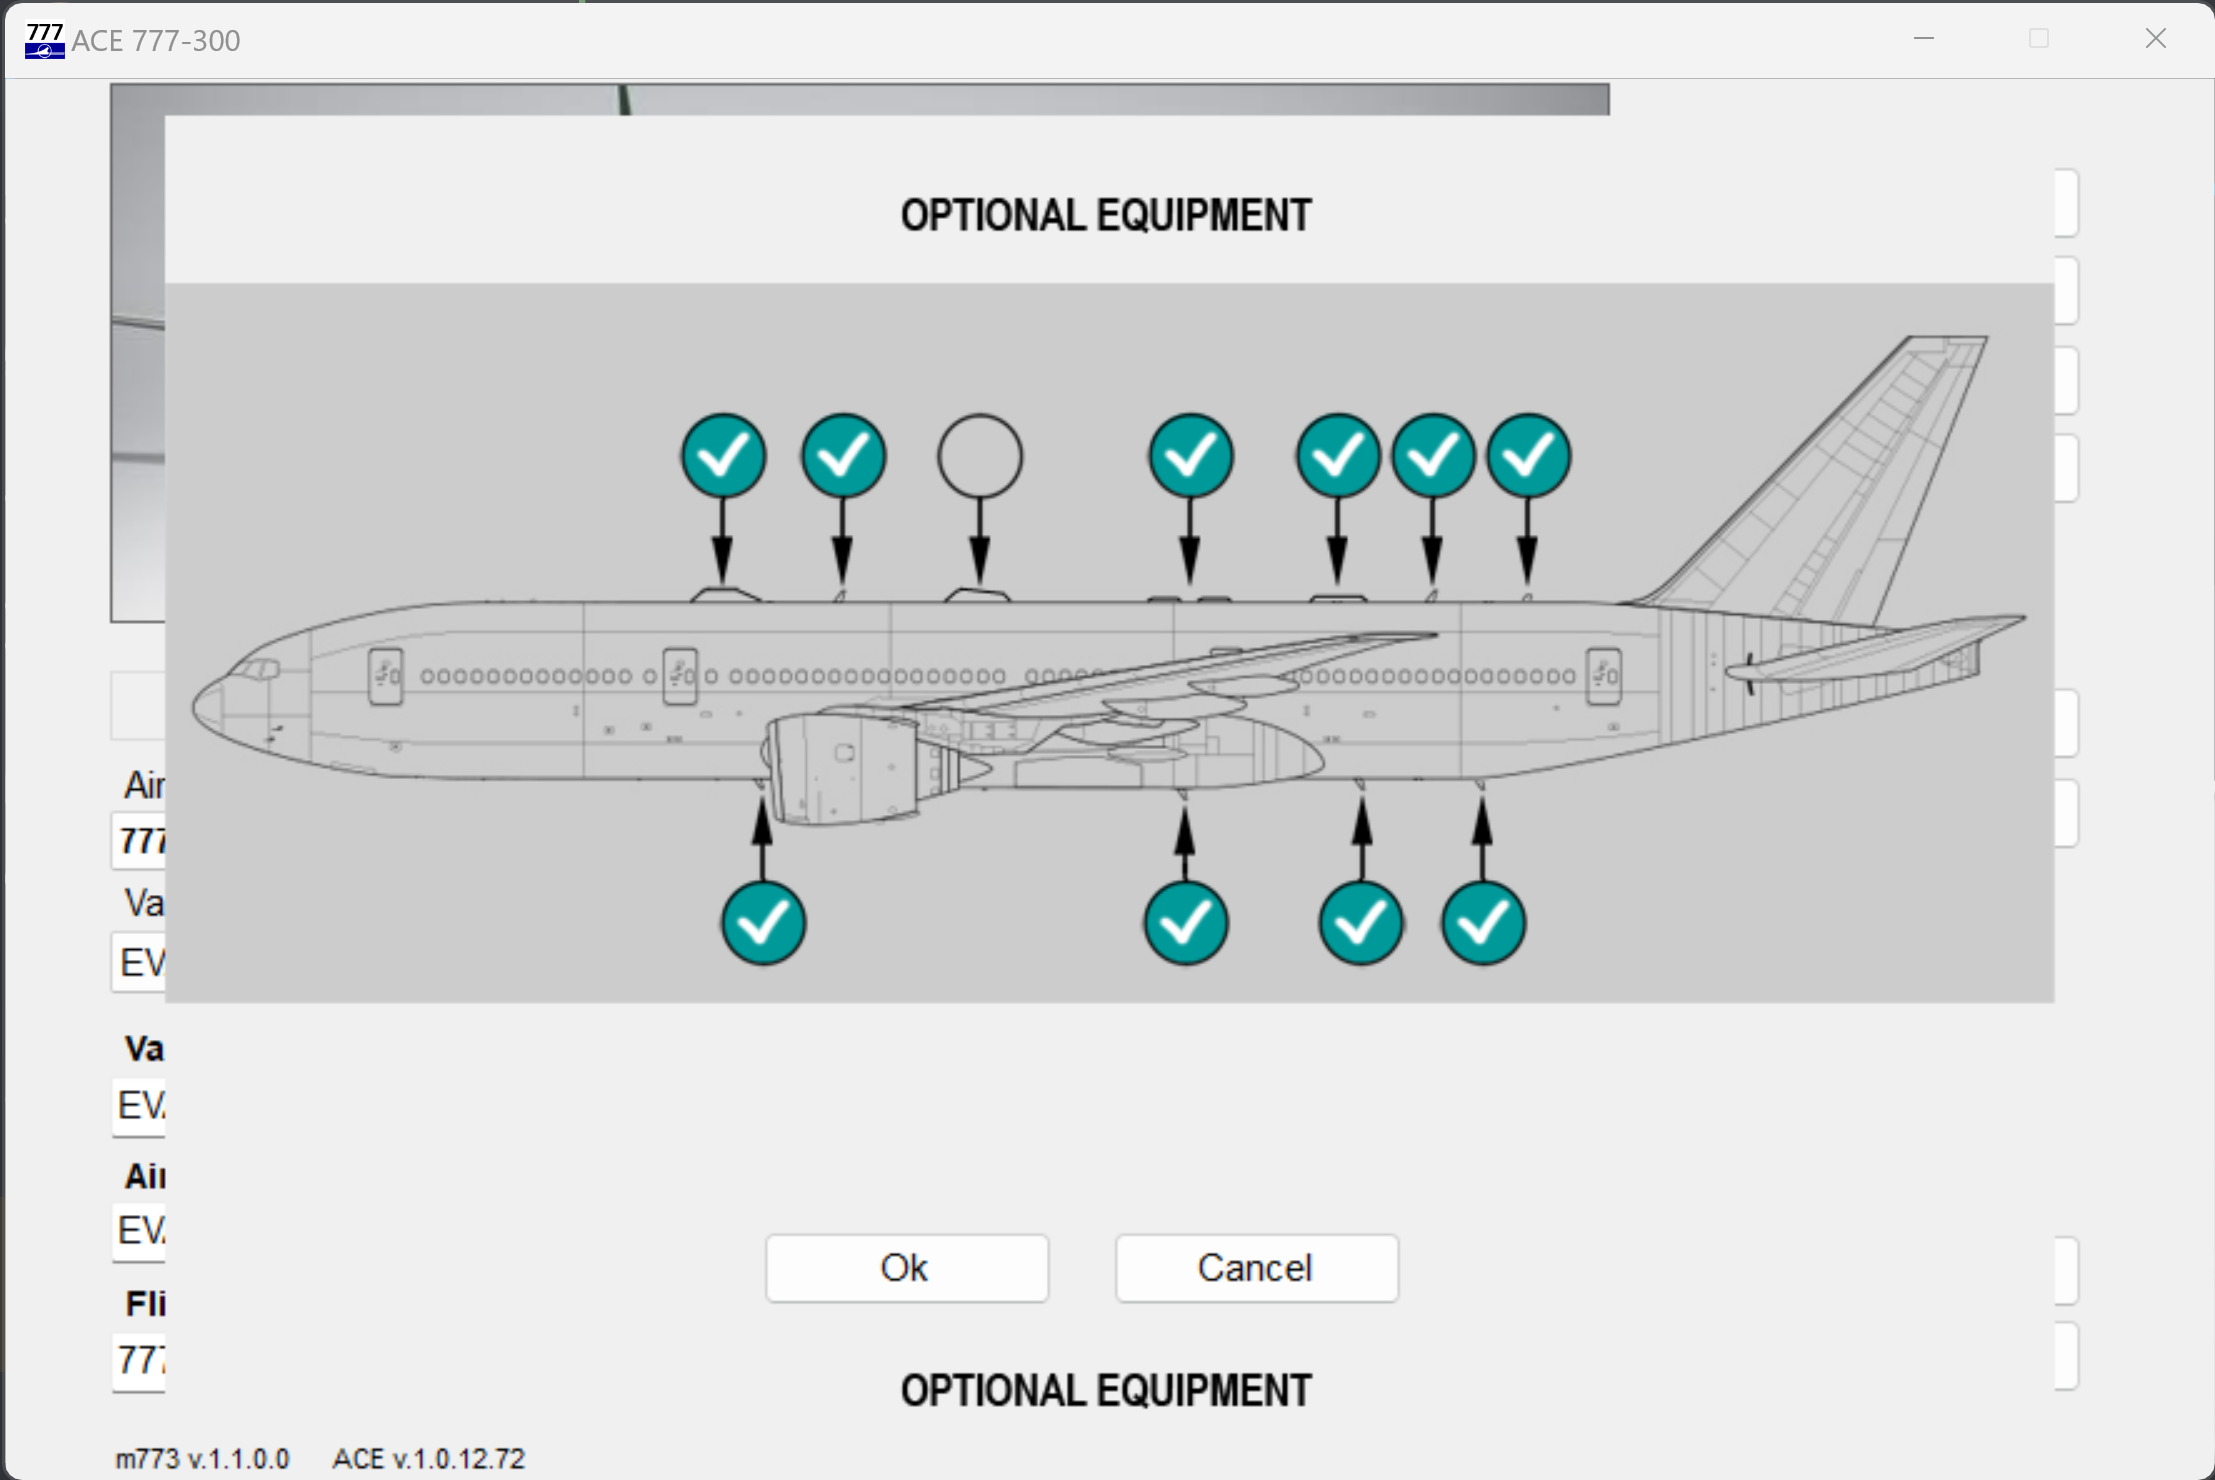Toggle the fifth top-row equipment checkmark
This screenshot has width=2215, height=1480.
coord(1337,456)
